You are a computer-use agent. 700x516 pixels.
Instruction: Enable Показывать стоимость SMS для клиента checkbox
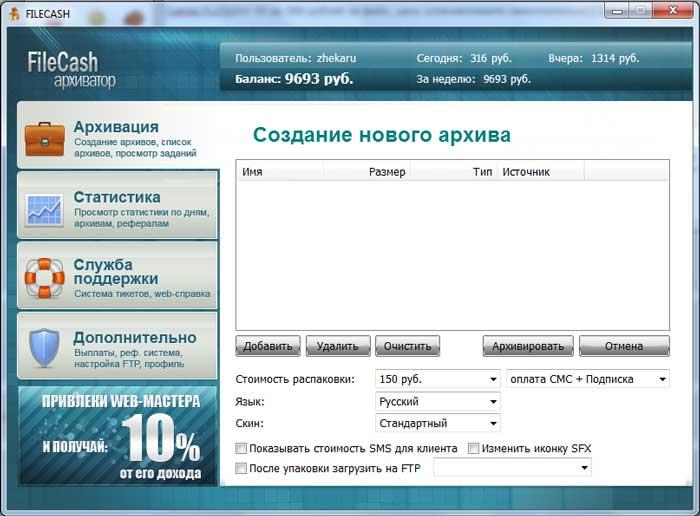point(241,449)
